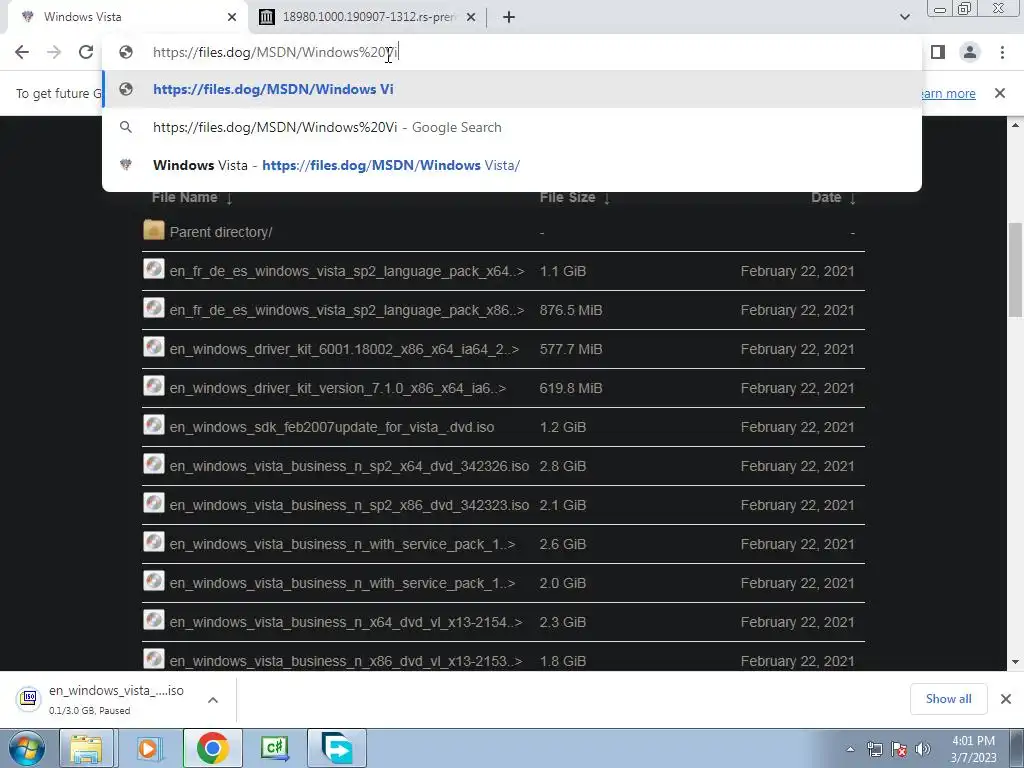This screenshot has height=768, width=1024.
Task: Open en_windows_sdk_feb2007update_for_vista_.dvd.iso
Action: coord(332,427)
